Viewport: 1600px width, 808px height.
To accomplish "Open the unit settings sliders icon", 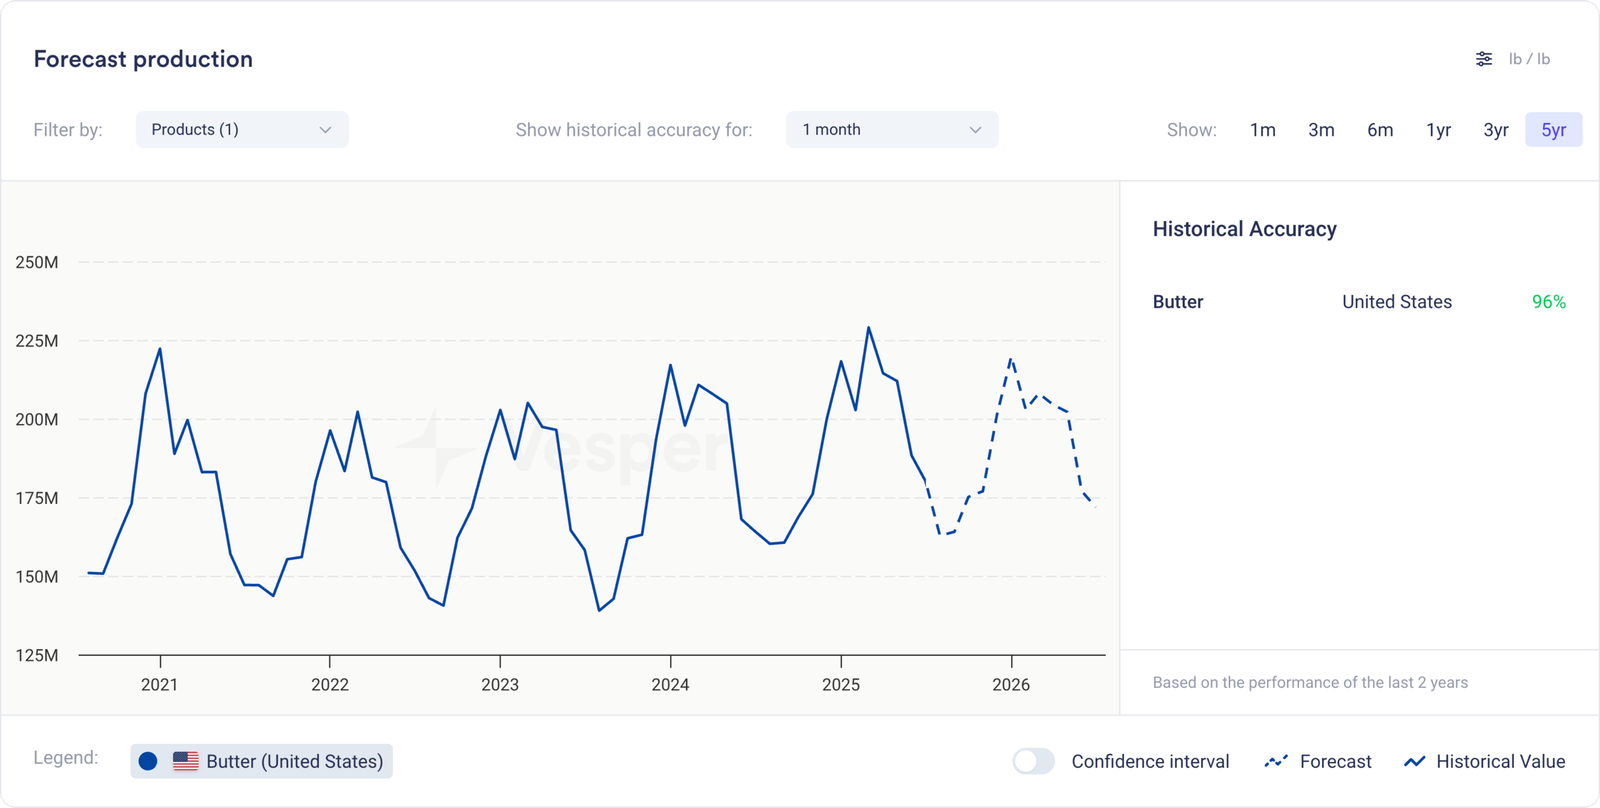I will (x=1484, y=59).
